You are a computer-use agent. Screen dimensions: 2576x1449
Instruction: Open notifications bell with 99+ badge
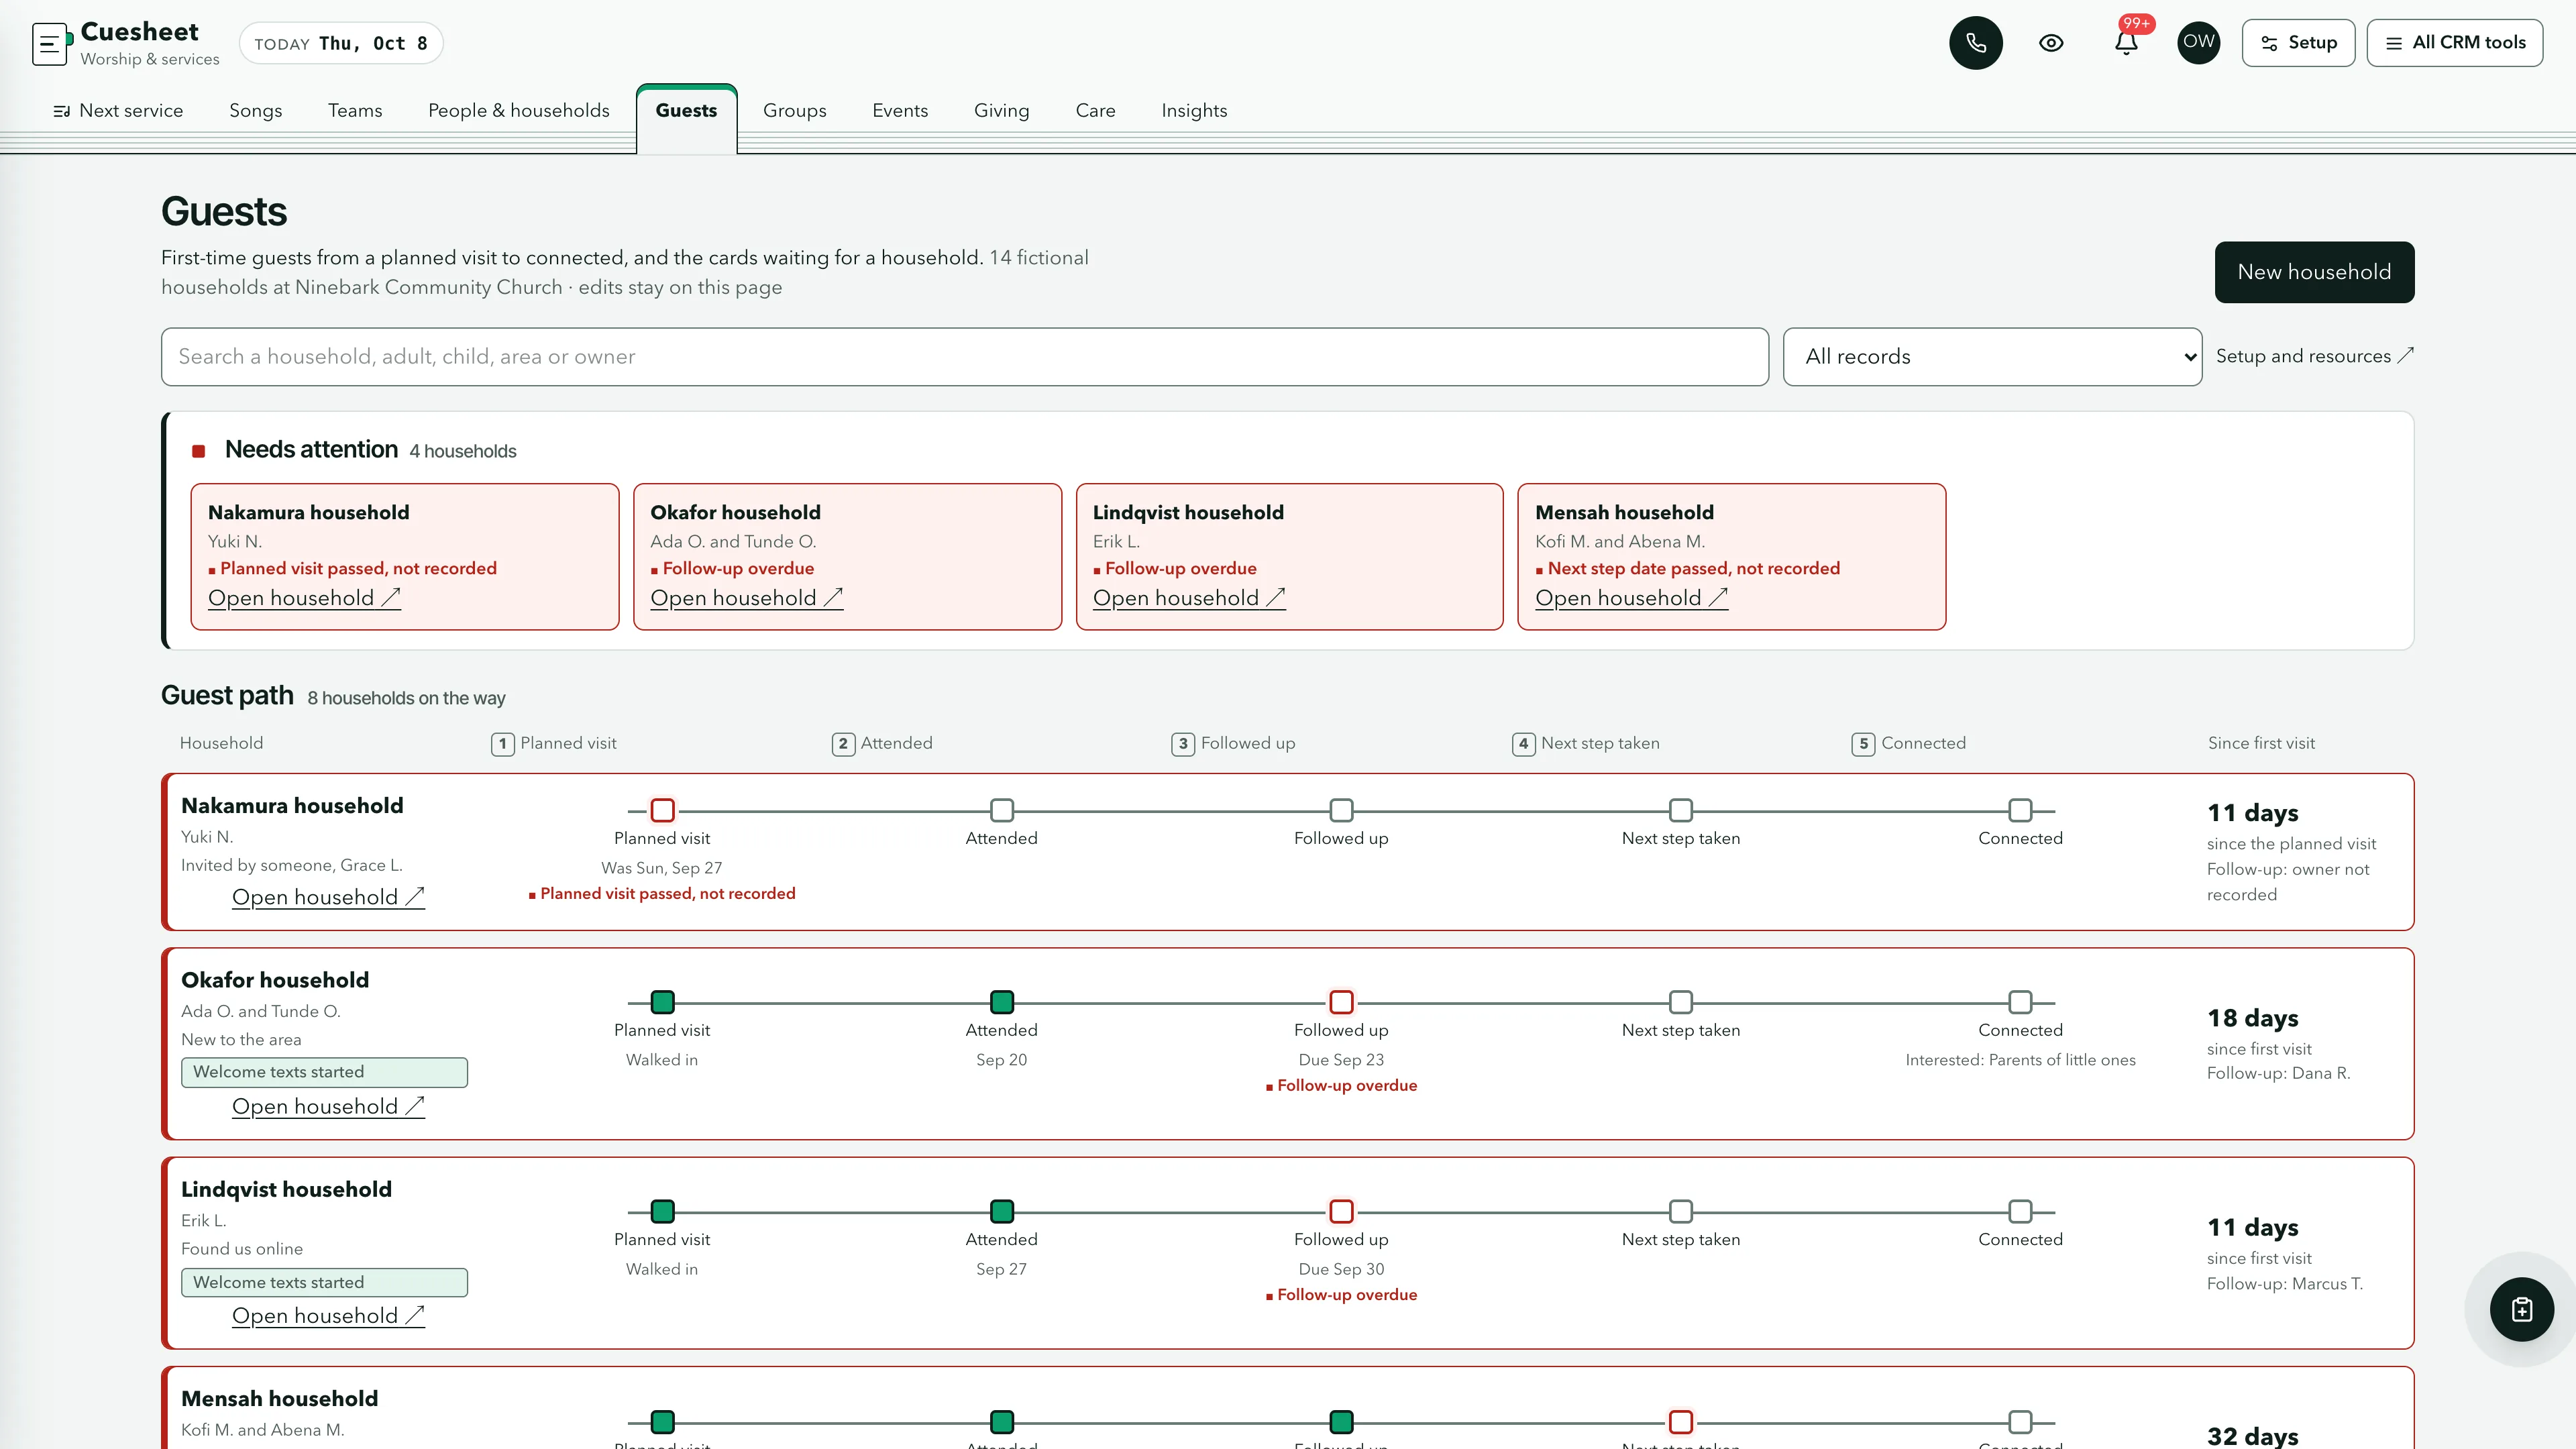coord(2126,43)
